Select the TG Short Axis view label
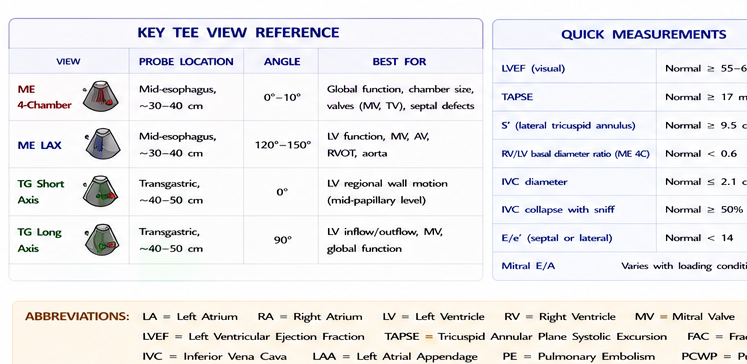 click(x=40, y=192)
